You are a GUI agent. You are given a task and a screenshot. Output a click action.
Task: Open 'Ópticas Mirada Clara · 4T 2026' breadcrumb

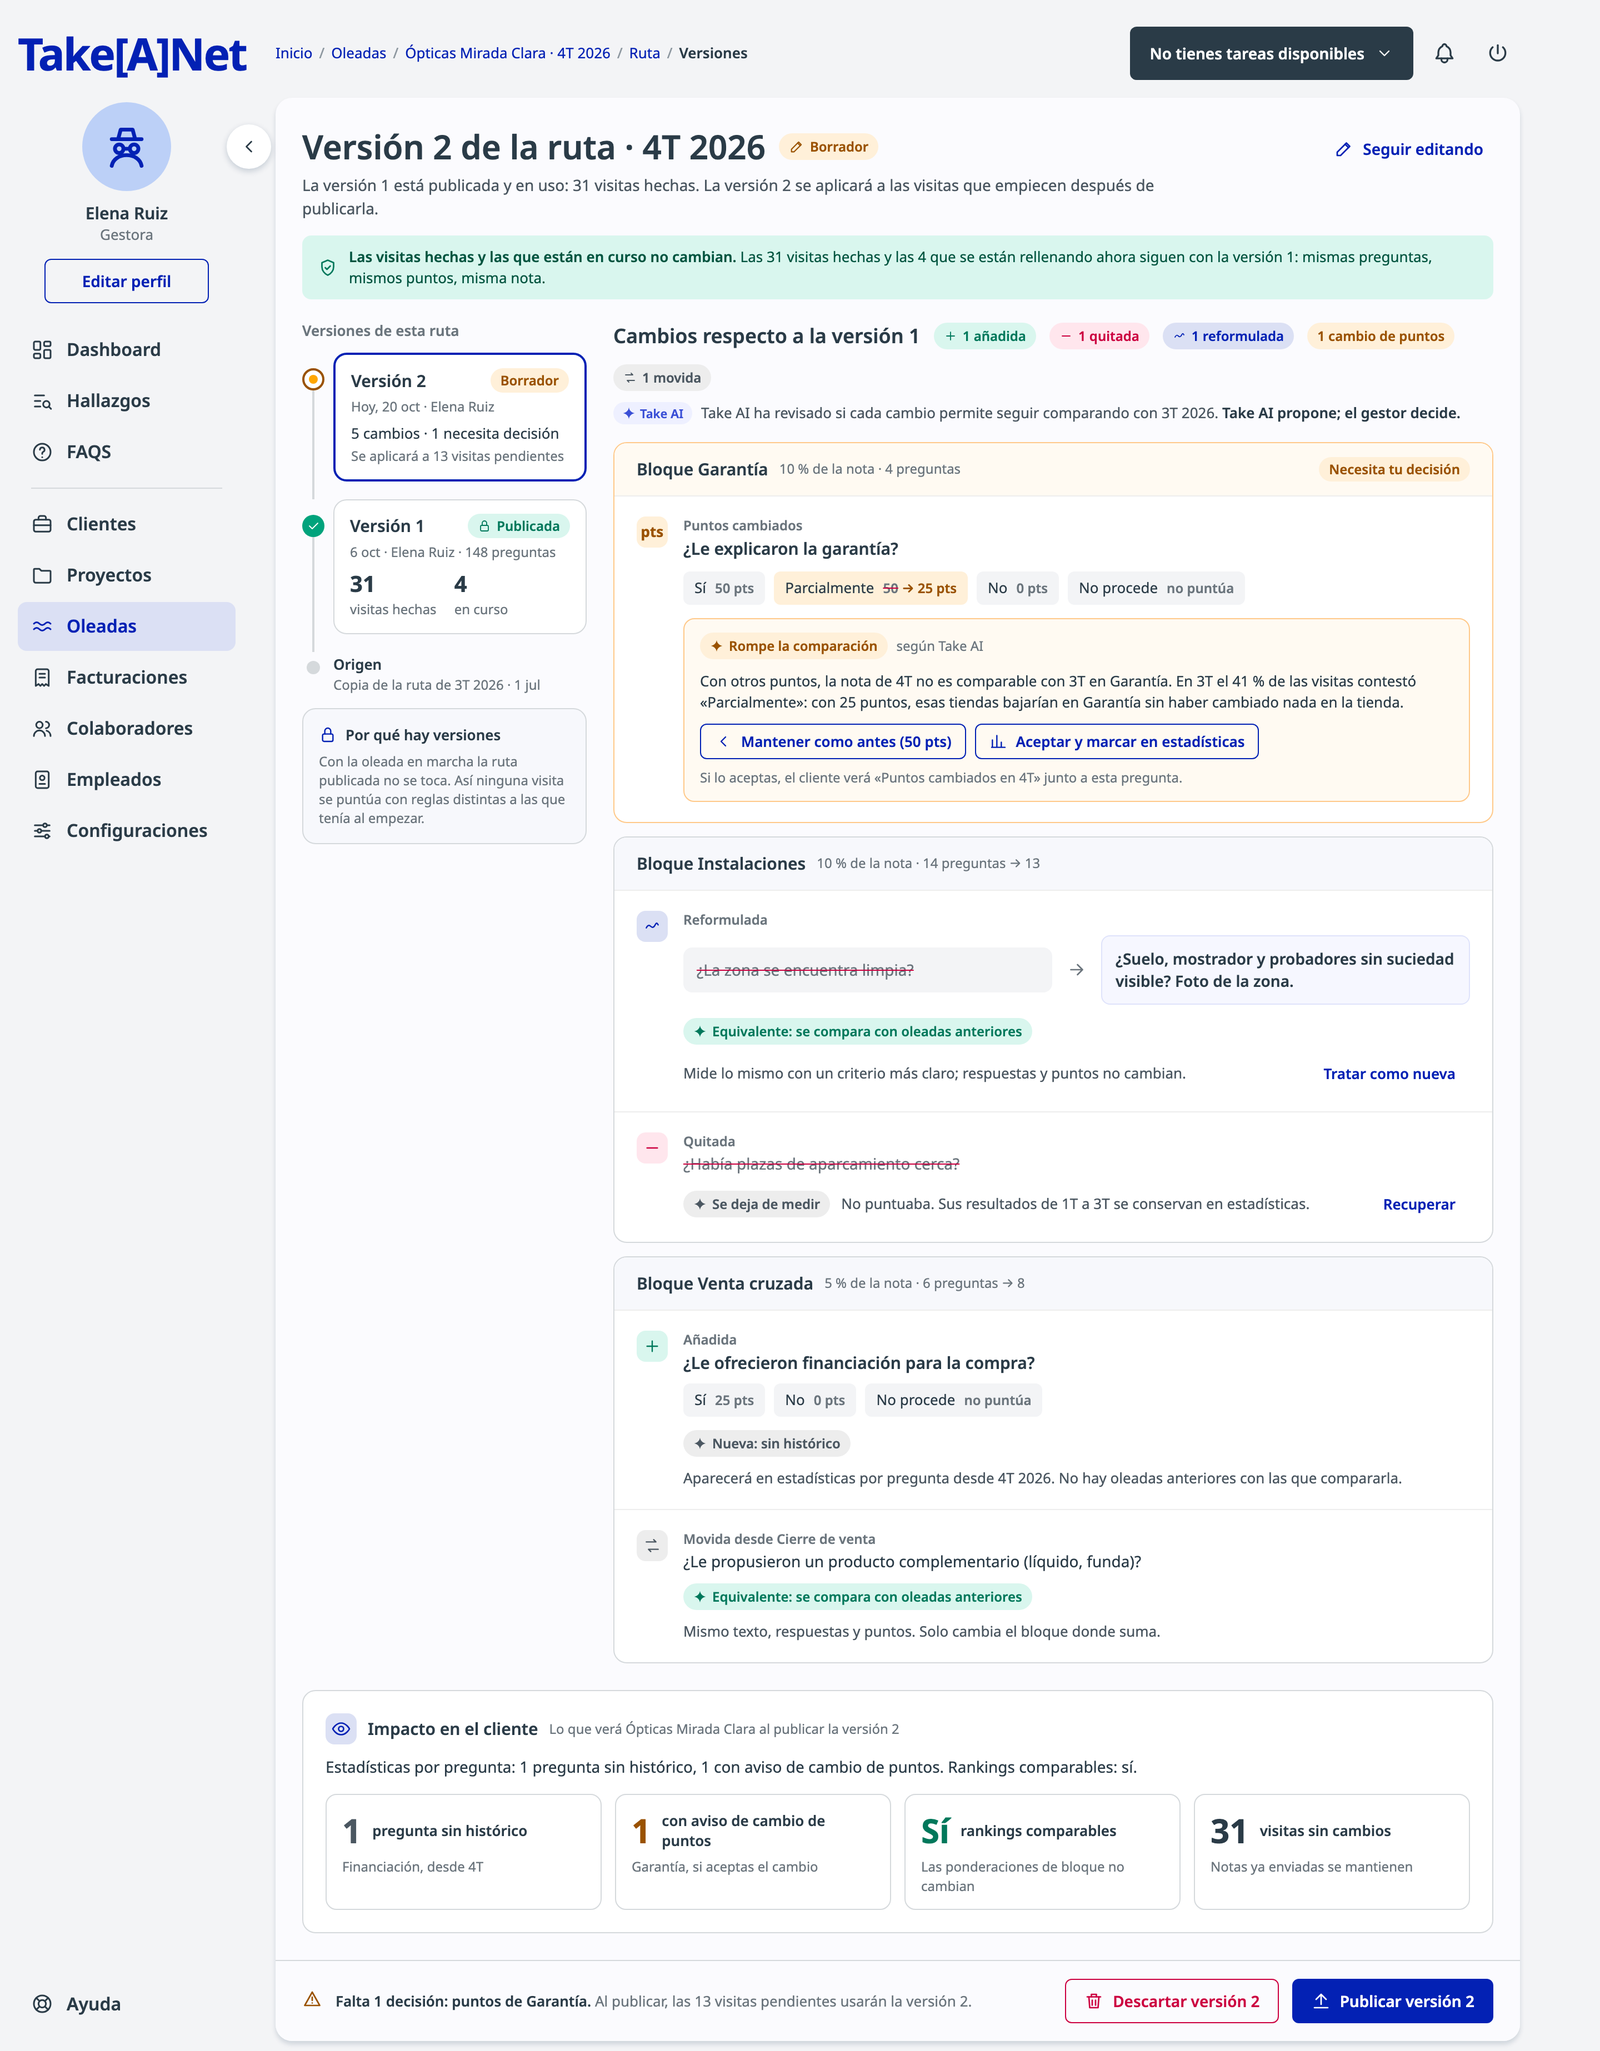(507, 53)
